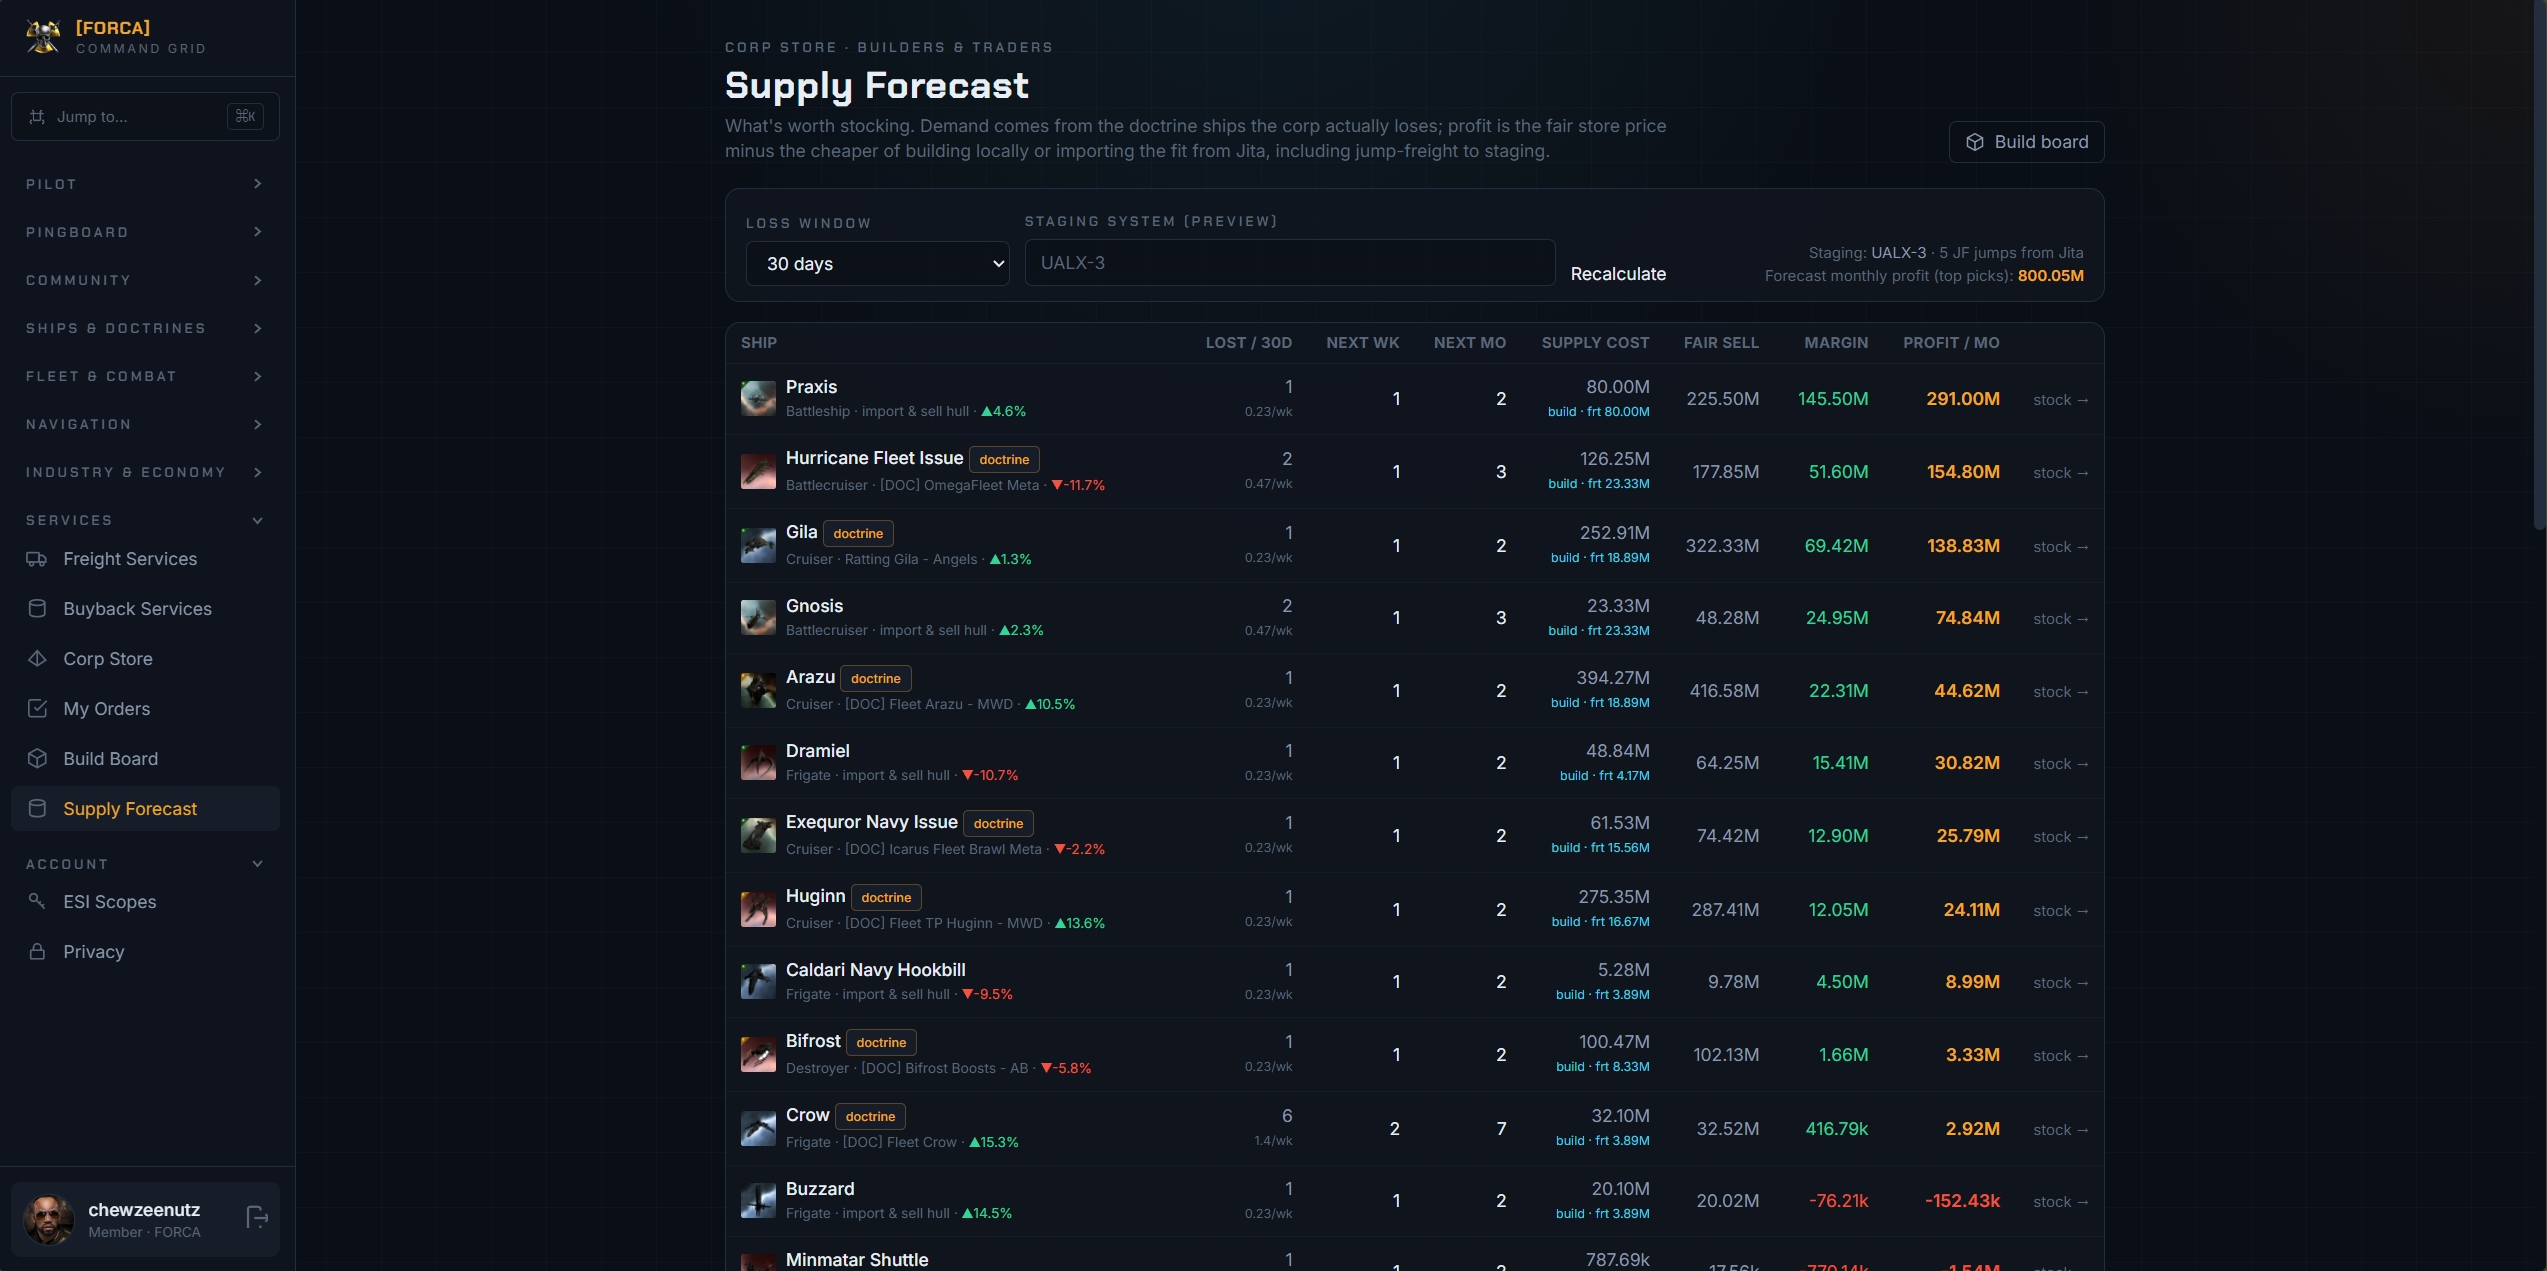Image resolution: width=2547 pixels, height=1271 pixels.
Task: Click the page vertical scrollbar
Action: (x=2541, y=265)
